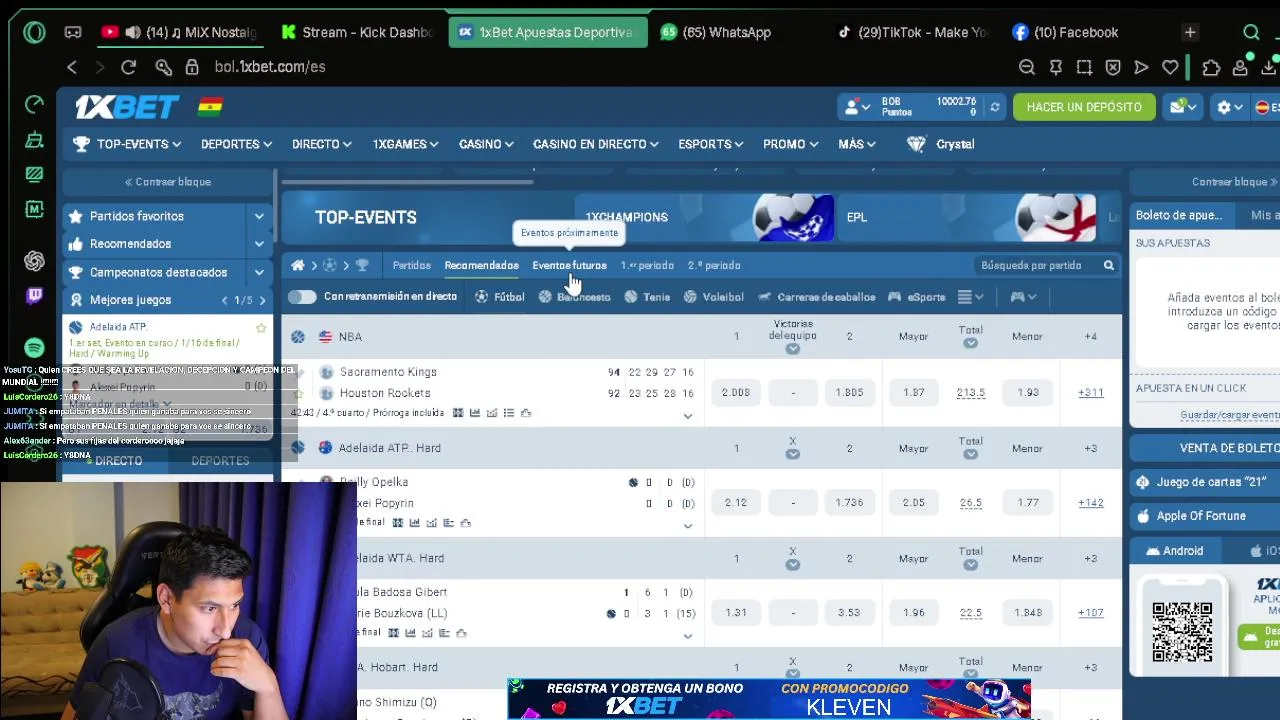Filter by eSports category
This screenshot has width=1280, height=720.
(916, 297)
